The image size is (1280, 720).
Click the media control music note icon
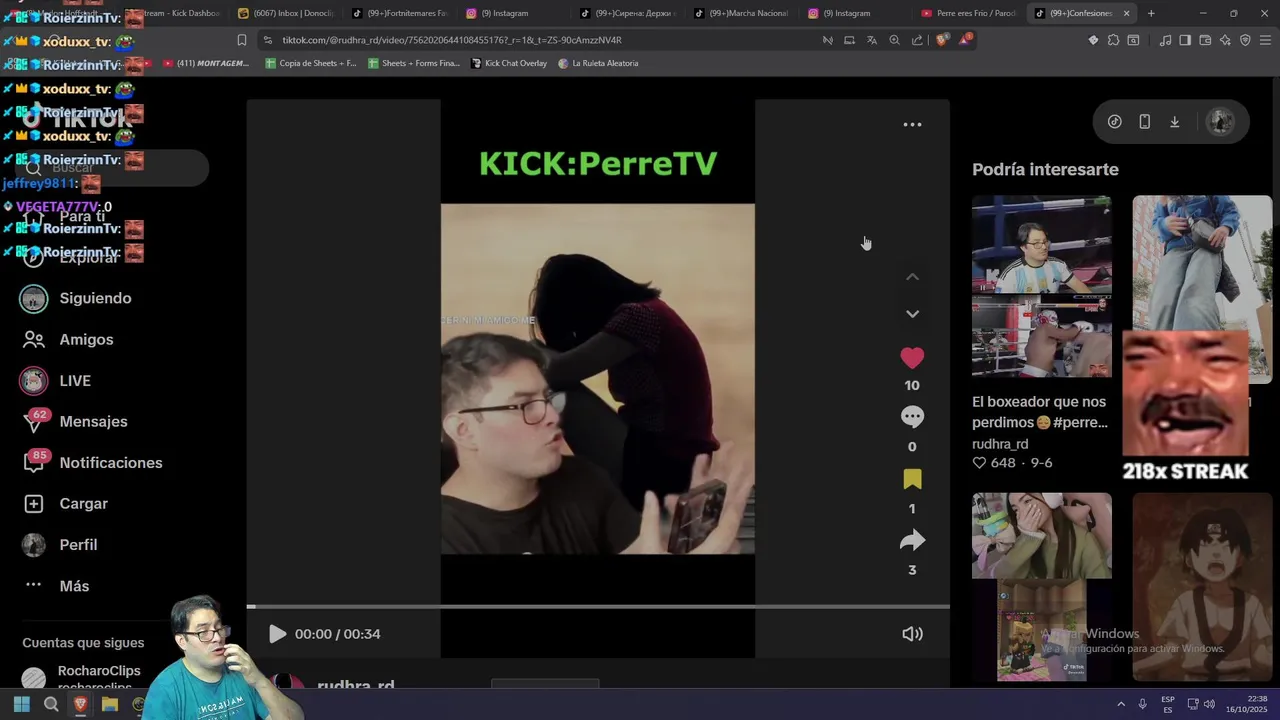[x=1165, y=40]
